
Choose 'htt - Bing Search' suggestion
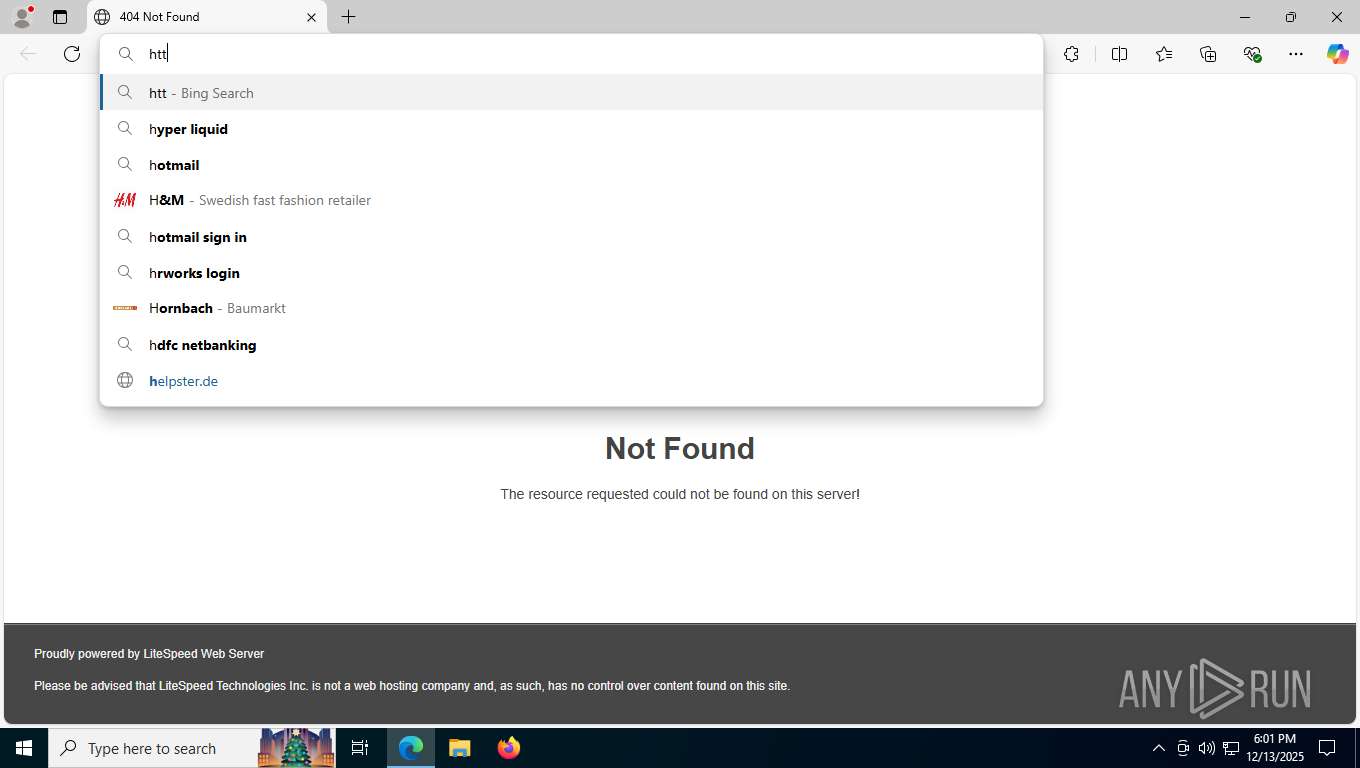(x=571, y=93)
